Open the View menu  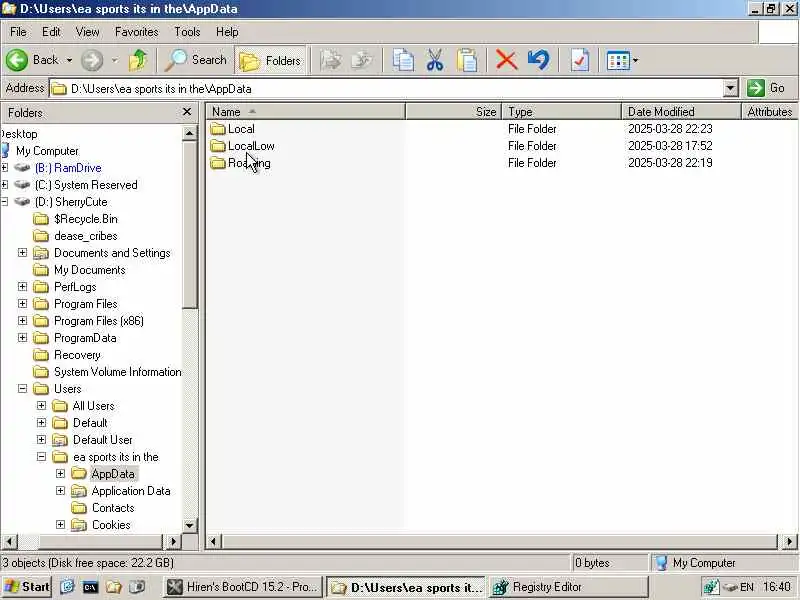(x=87, y=32)
